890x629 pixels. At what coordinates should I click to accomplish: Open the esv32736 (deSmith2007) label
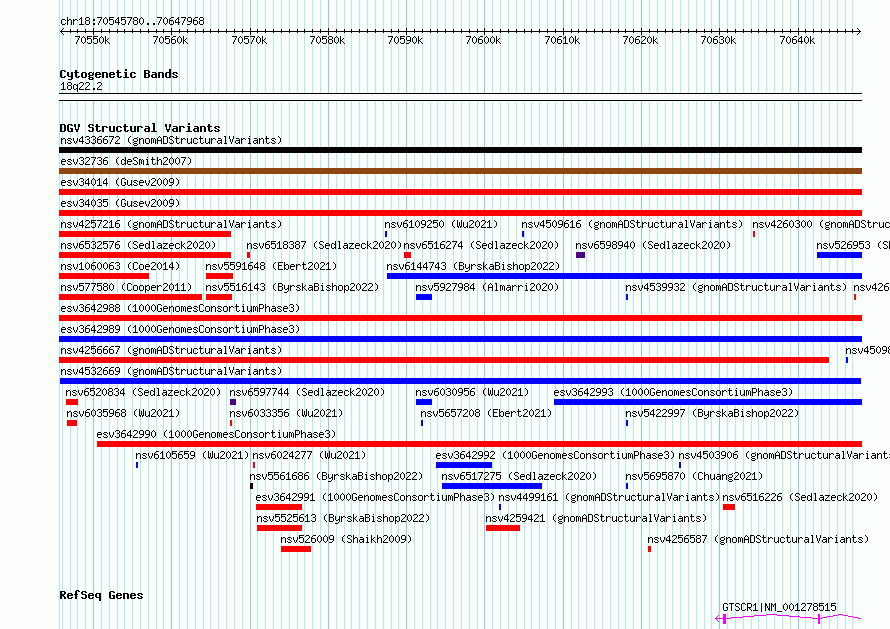click(x=126, y=161)
